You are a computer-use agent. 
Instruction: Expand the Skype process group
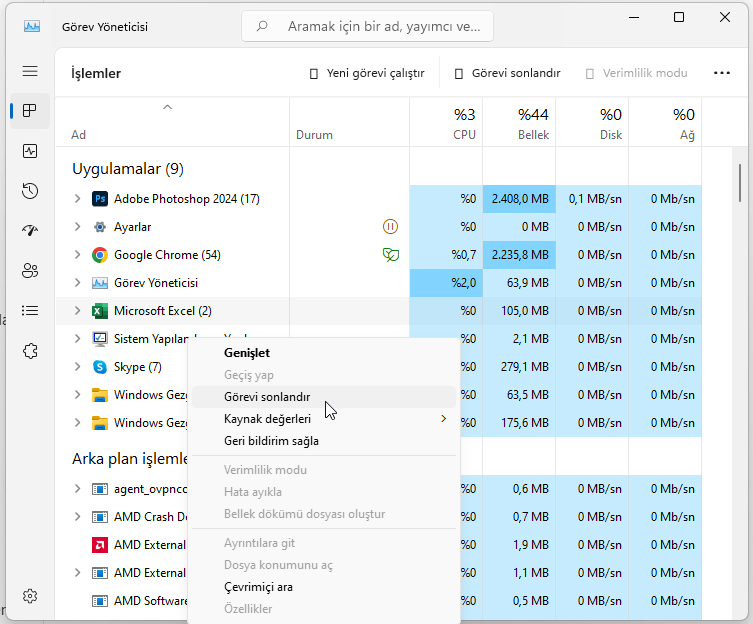click(x=77, y=367)
